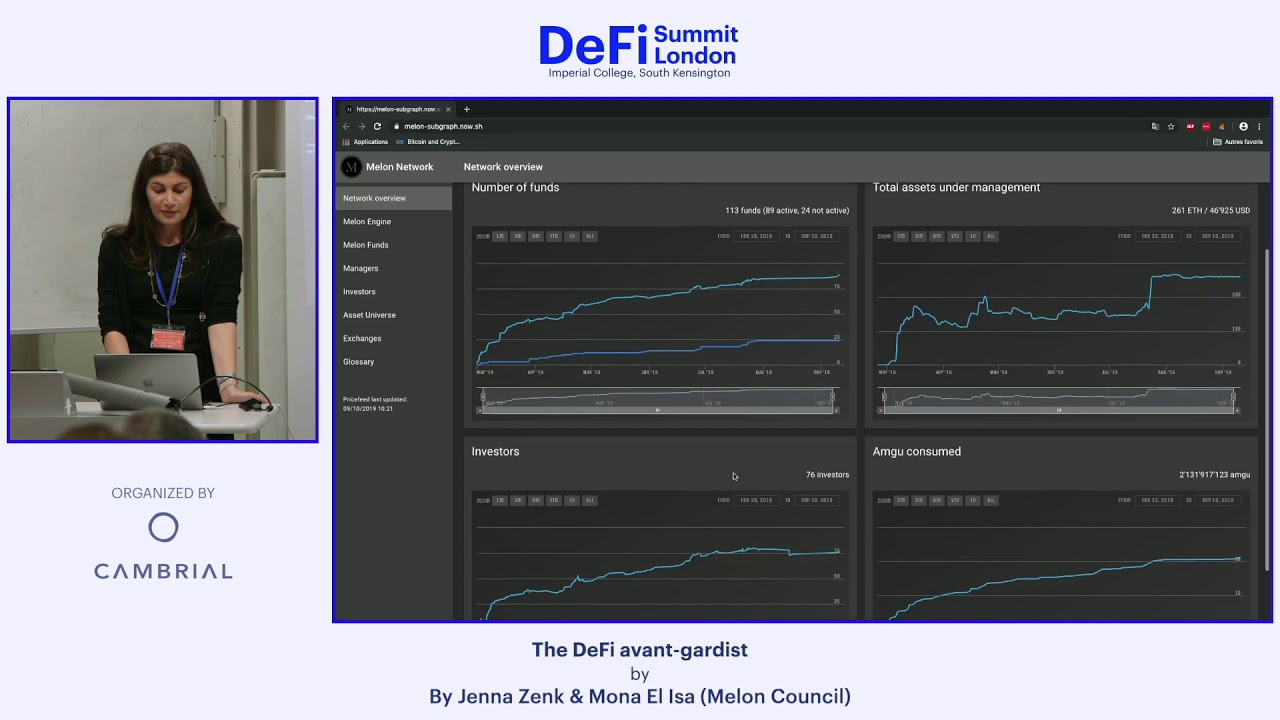Go to Managers in the sidebar
1280x720 pixels.
pos(394,268)
